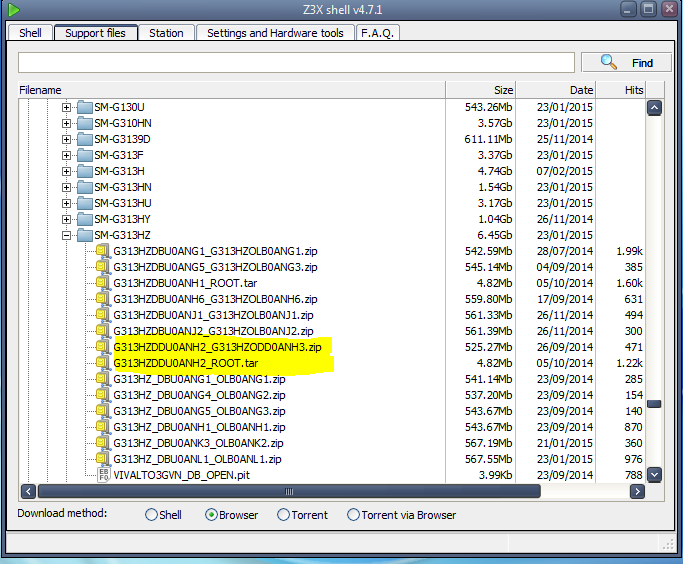683x564 pixels.
Task: Click the 1.99k hits value
Action: click(629, 251)
